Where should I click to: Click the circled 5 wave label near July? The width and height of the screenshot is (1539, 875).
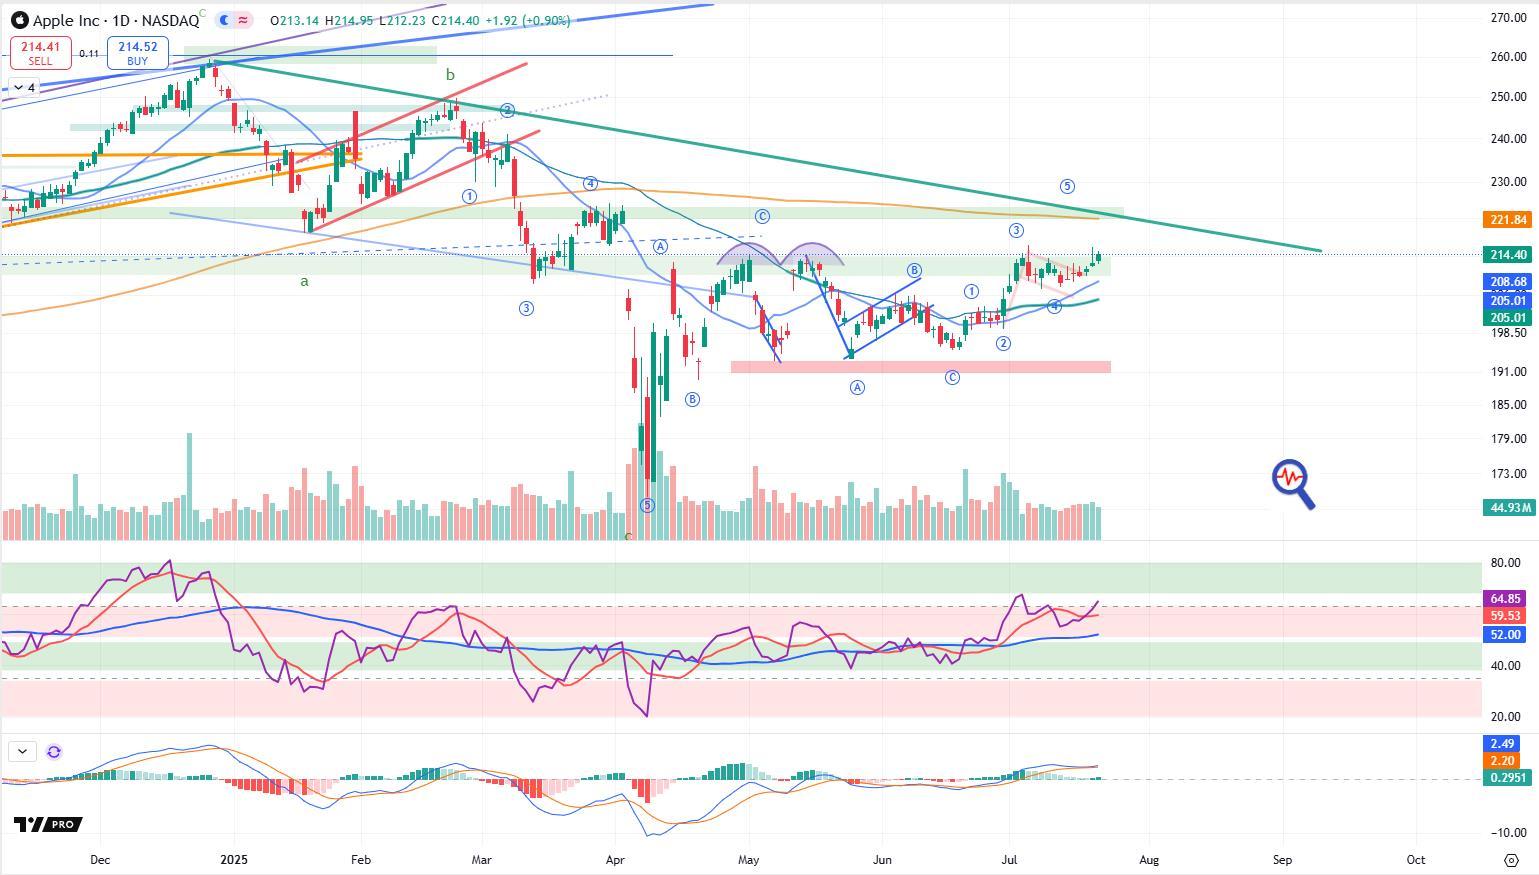click(x=1067, y=186)
